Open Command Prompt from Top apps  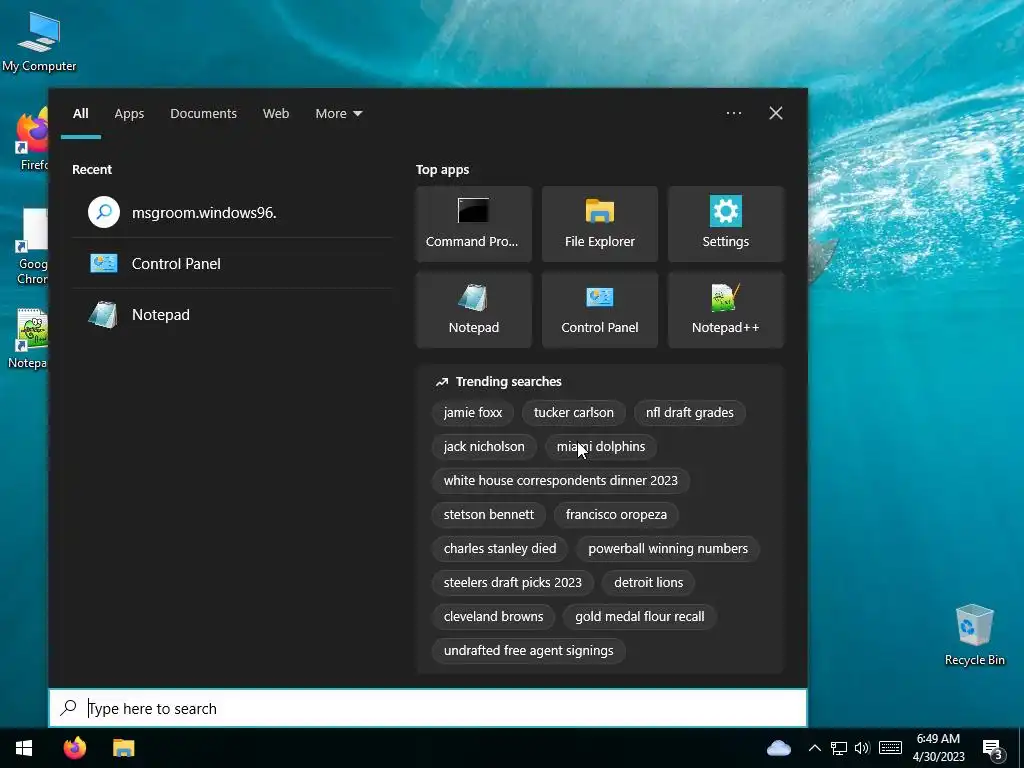(473, 224)
